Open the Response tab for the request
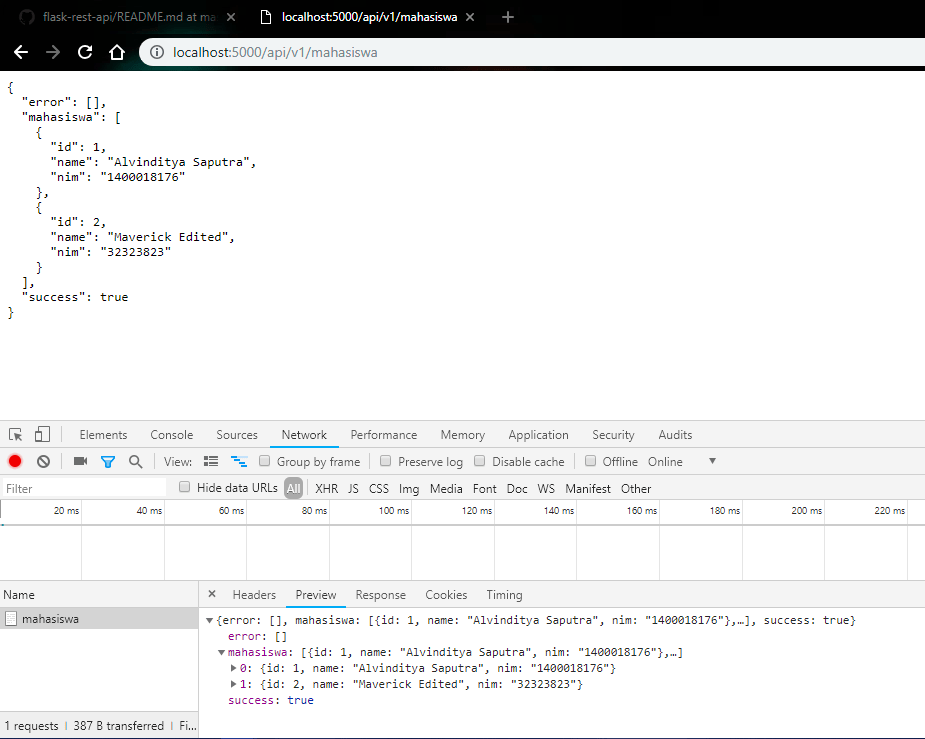925x739 pixels. (380, 594)
